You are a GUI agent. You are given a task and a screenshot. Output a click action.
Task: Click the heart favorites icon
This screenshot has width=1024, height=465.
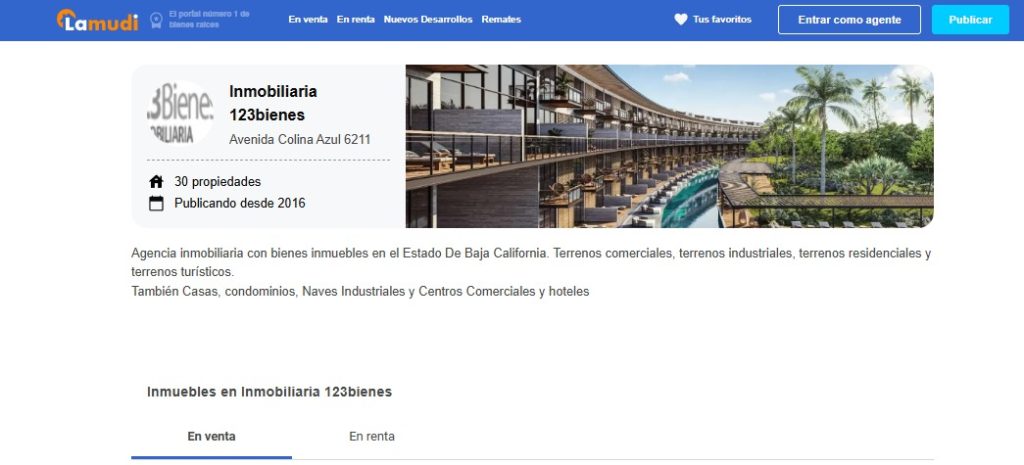[680, 20]
